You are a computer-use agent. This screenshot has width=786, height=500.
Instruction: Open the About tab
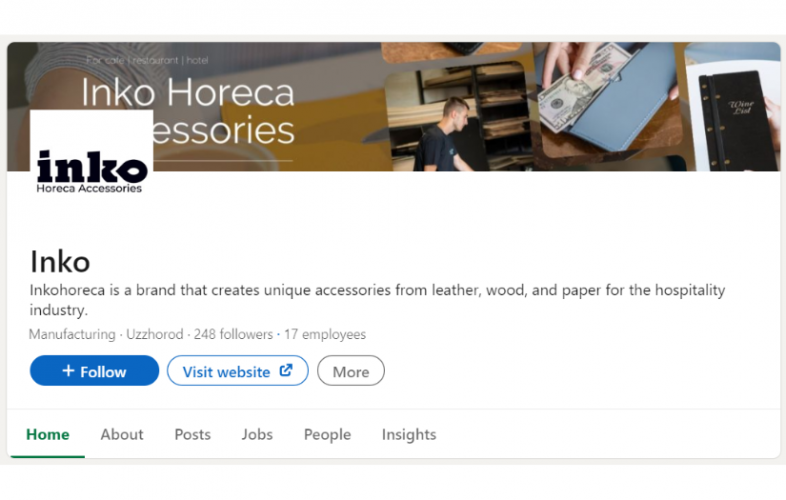click(x=122, y=434)
